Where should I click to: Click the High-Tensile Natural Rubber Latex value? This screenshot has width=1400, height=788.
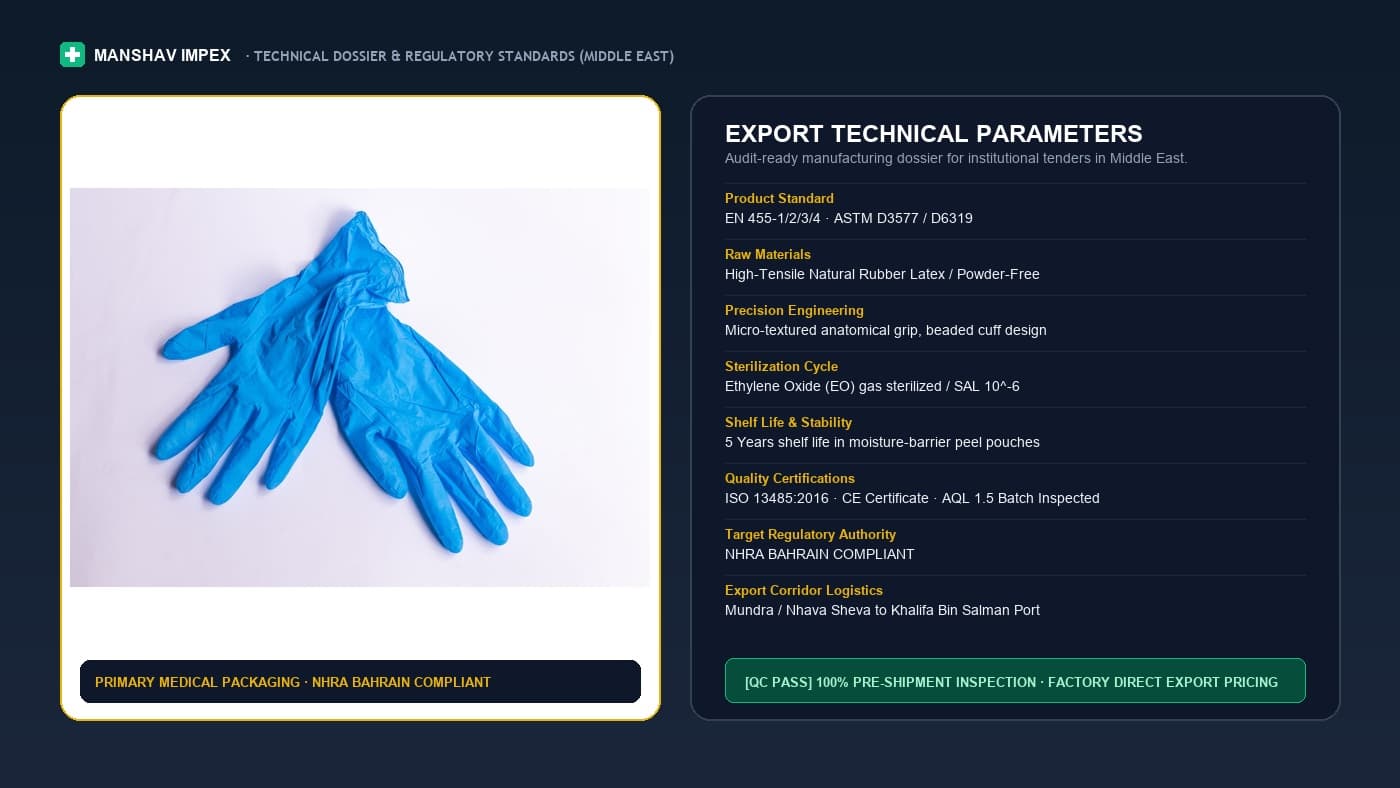[882, 274]
